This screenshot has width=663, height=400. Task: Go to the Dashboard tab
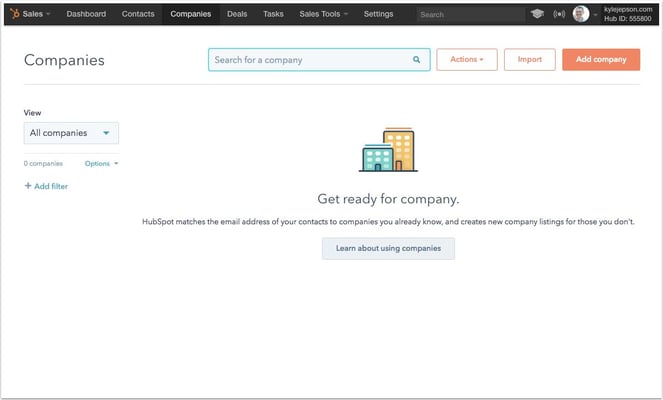(x=86, y=14)
